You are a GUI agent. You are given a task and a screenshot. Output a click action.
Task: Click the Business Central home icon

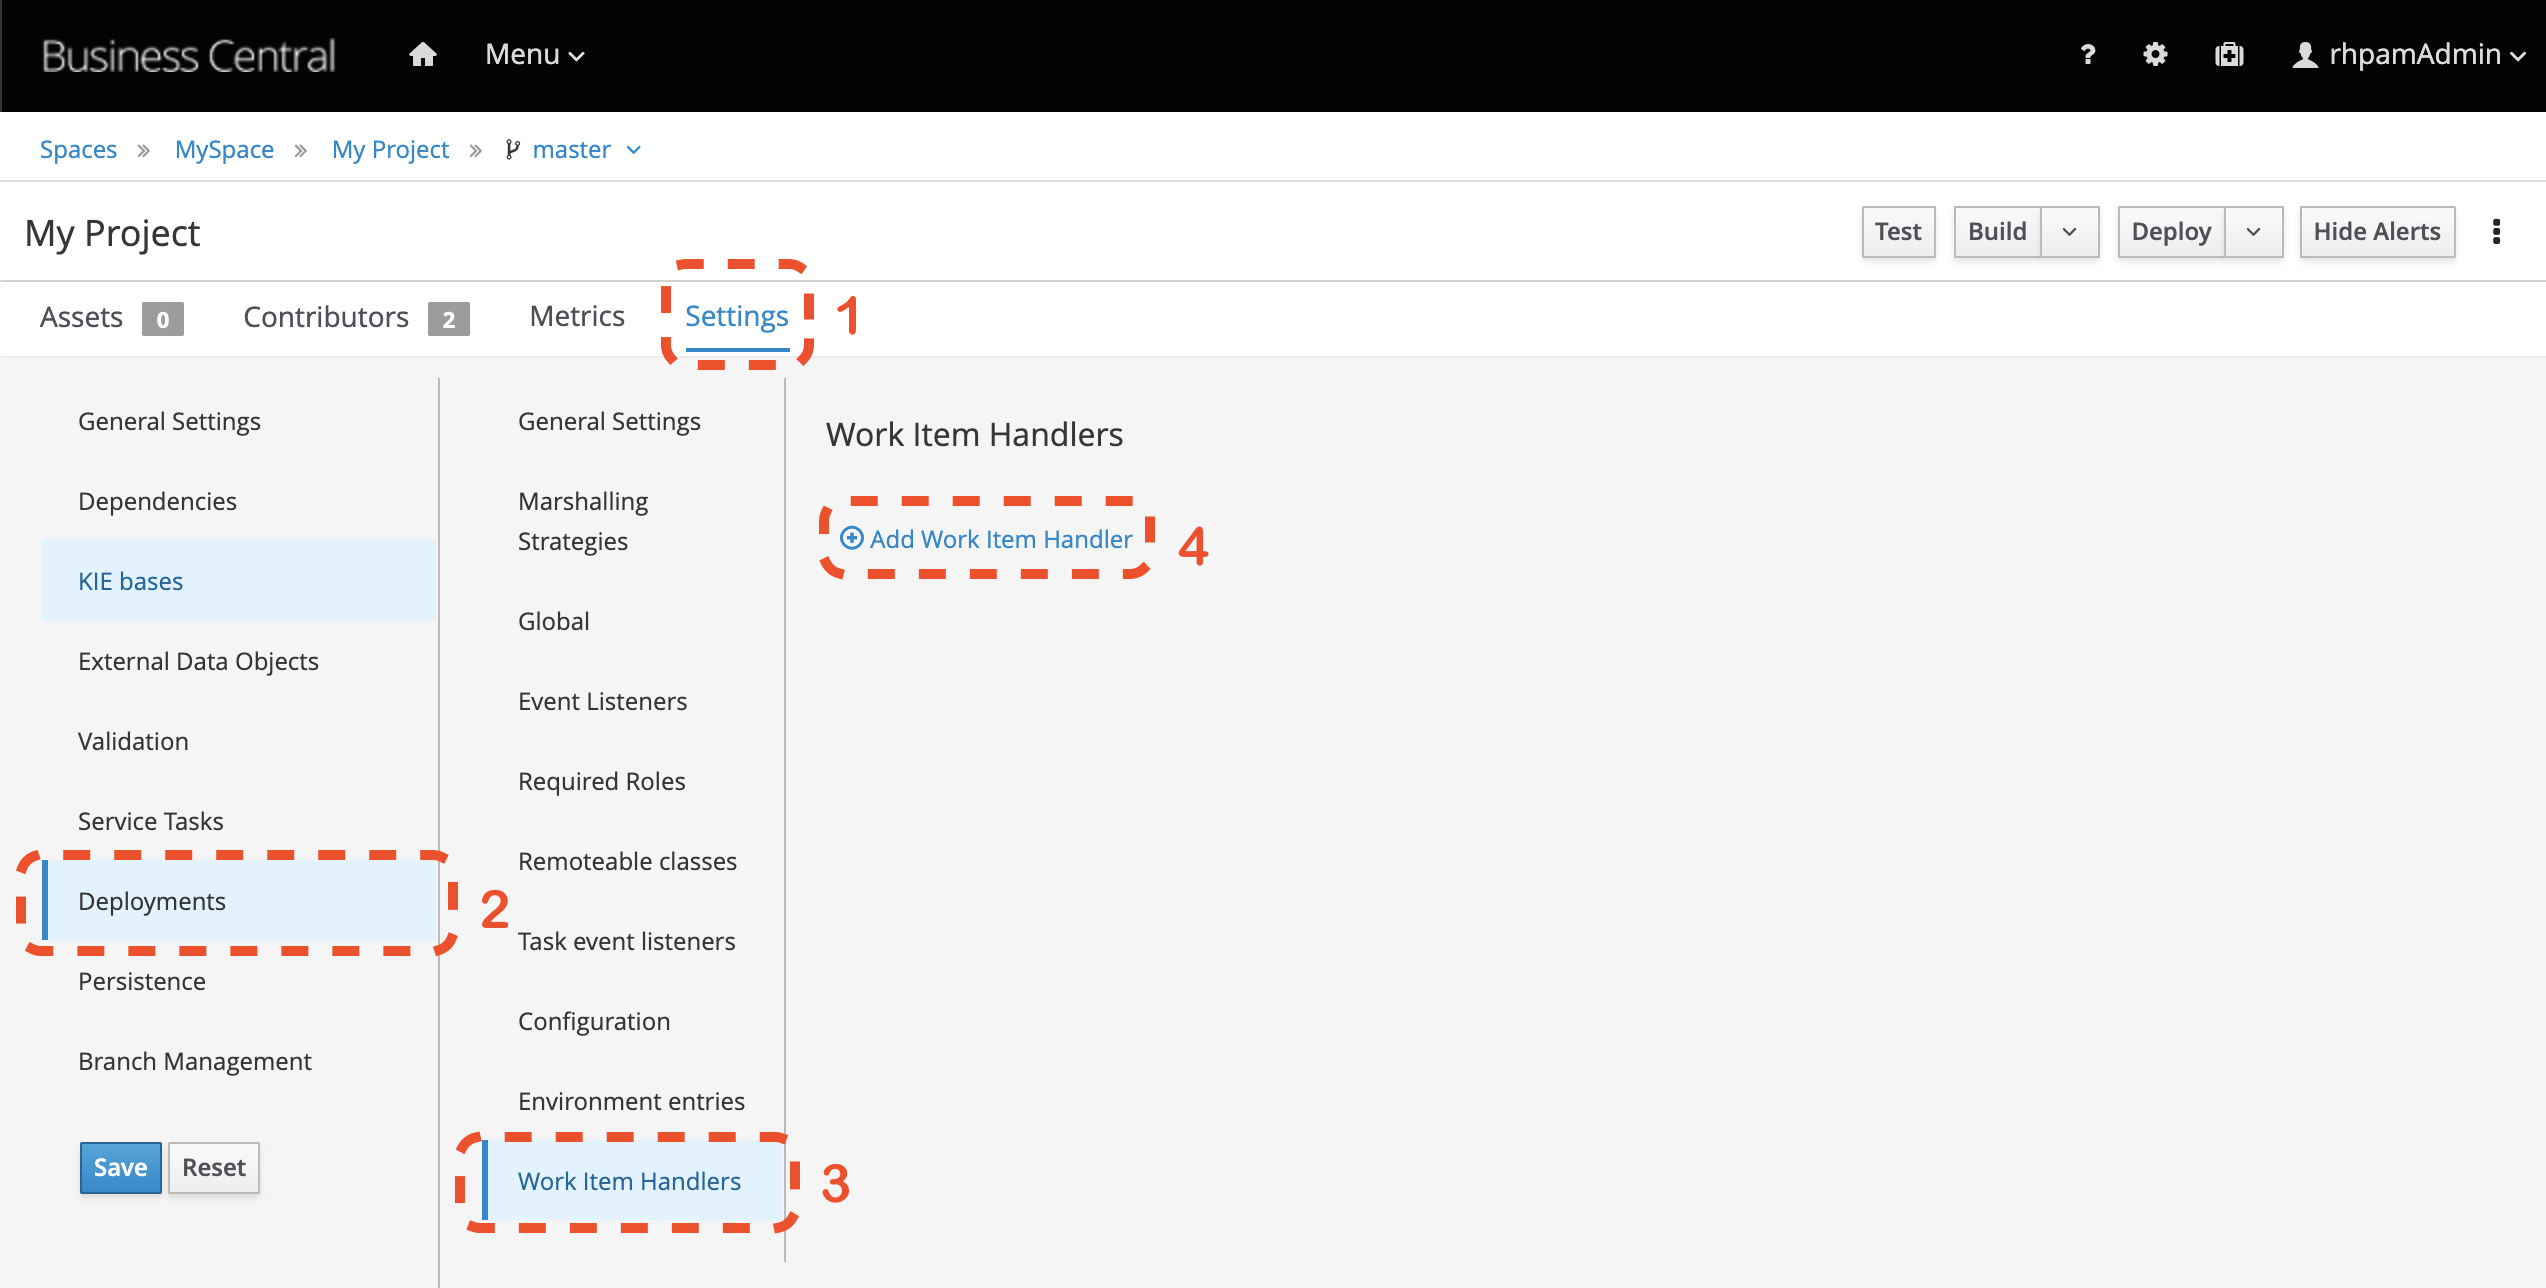tap(422, 55)
